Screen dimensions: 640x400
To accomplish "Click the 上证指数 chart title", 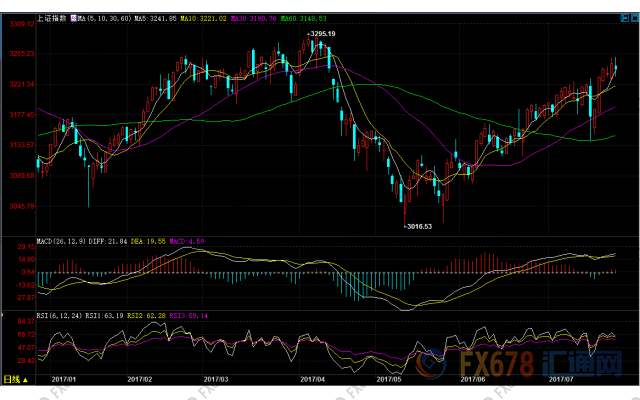I will click(51, 18).
